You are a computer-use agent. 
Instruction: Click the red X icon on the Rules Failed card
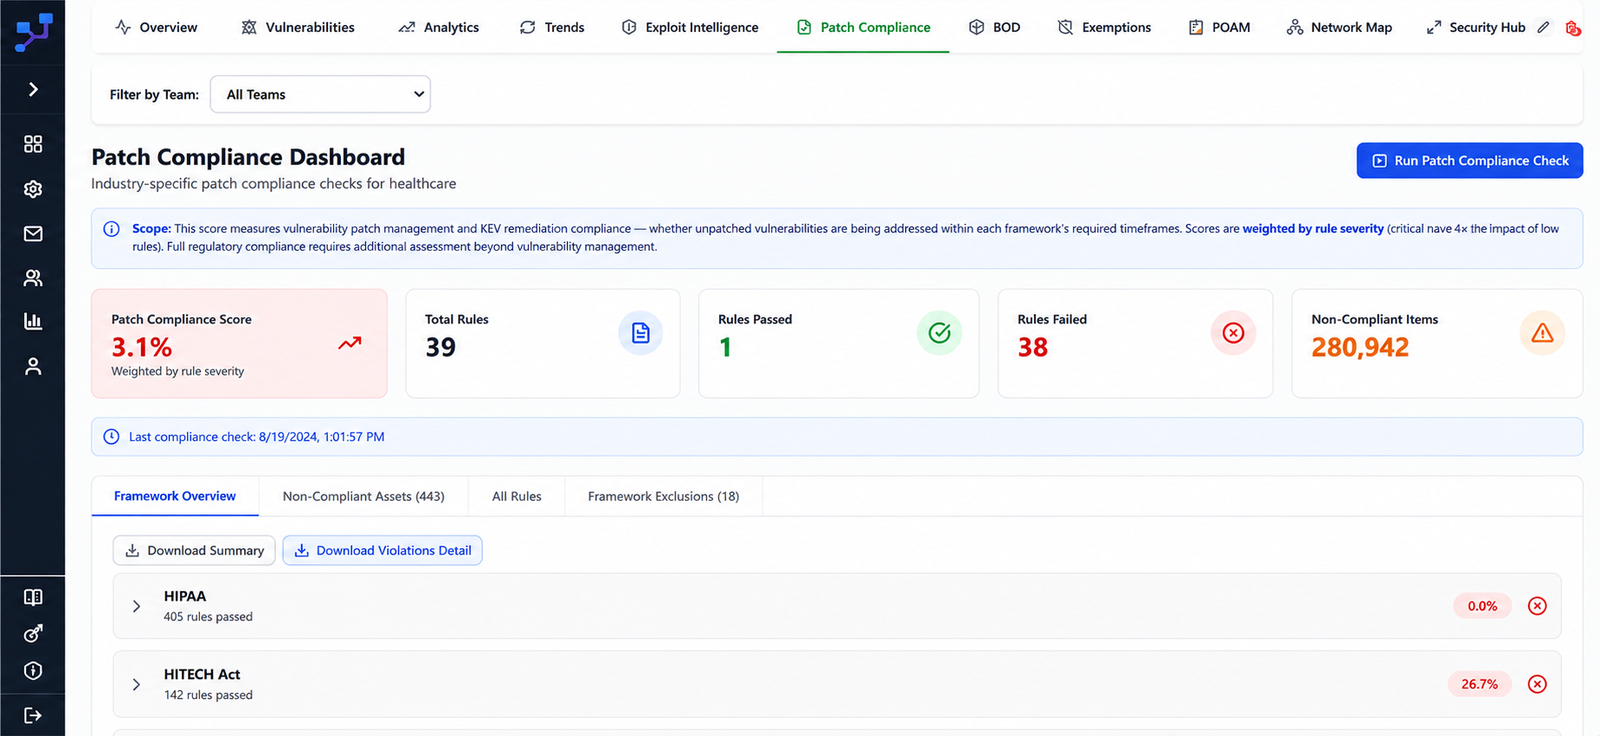1233,333
